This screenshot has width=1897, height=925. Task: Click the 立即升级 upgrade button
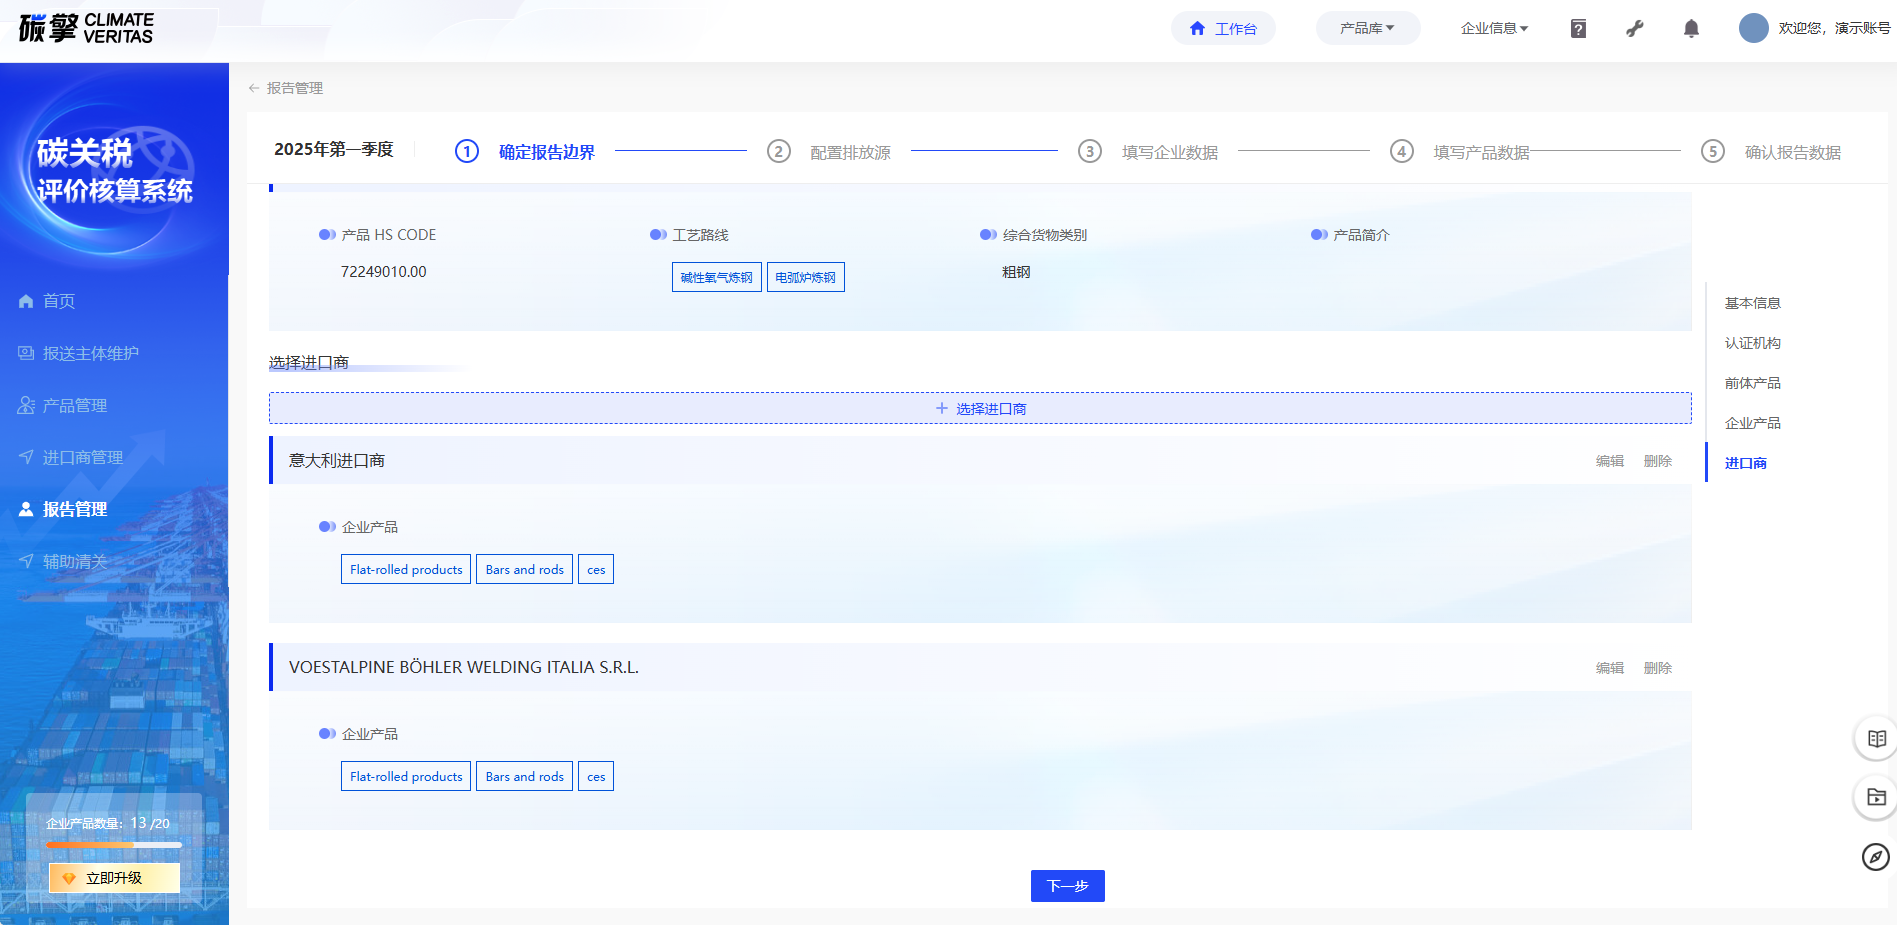coord(114,878)
